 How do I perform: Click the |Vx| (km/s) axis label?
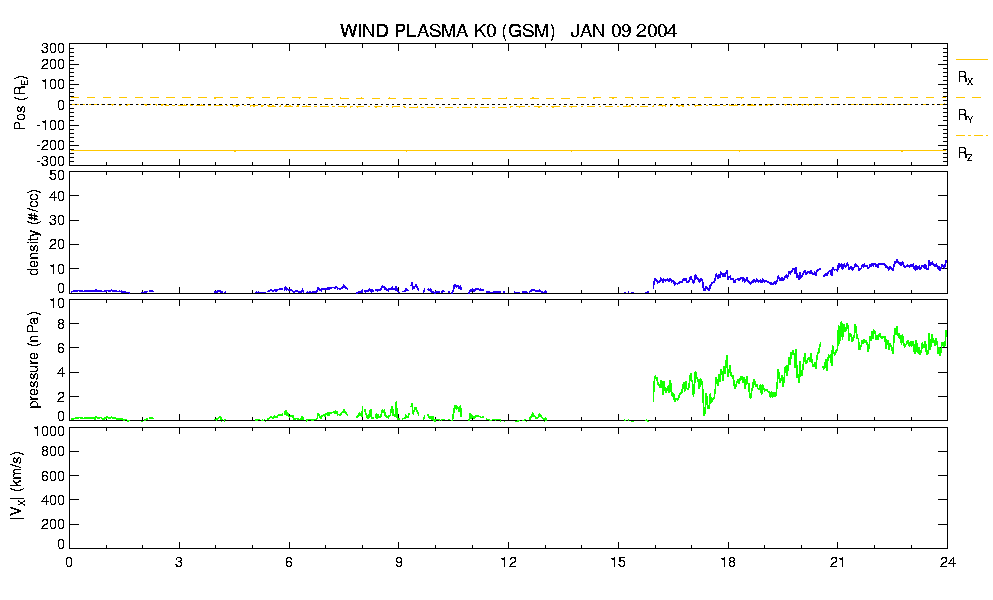(x=18, y=487)
